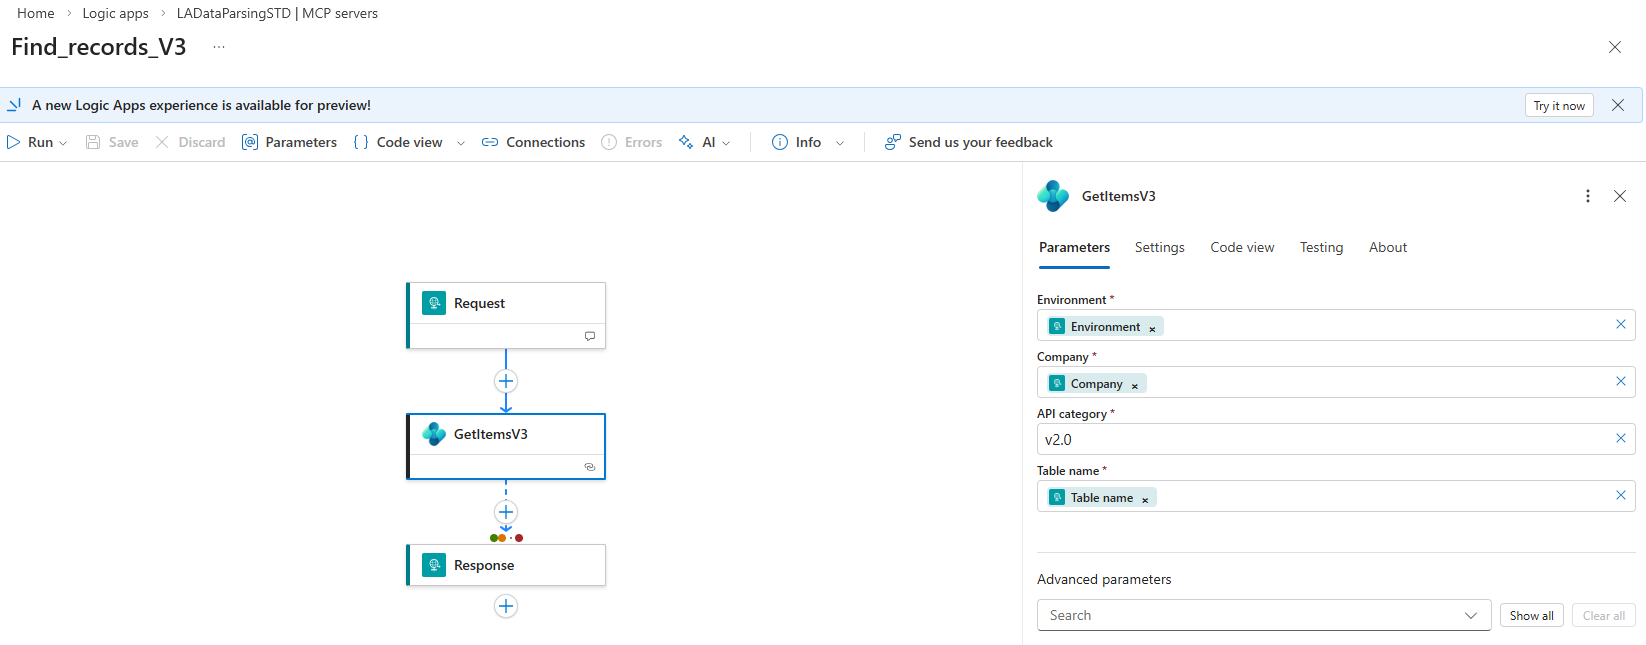
Task: Switch to the Settings tab
Action: [1159, 247]
